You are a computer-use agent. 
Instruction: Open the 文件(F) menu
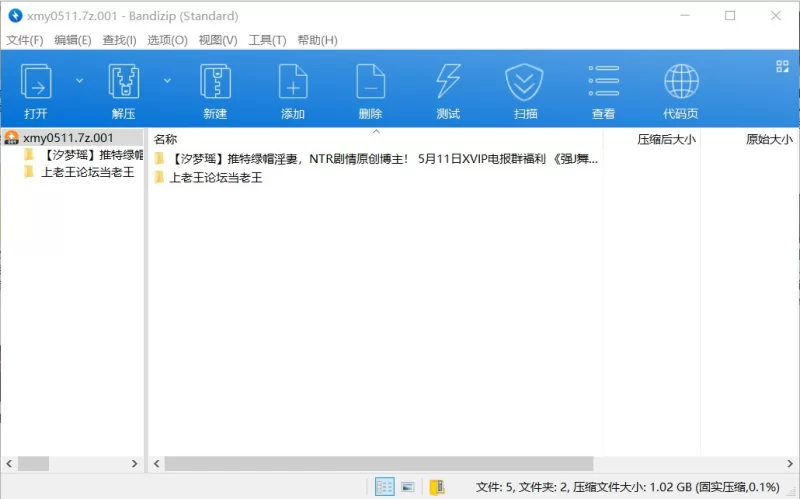pyautogui.click(x=24, y=40)
